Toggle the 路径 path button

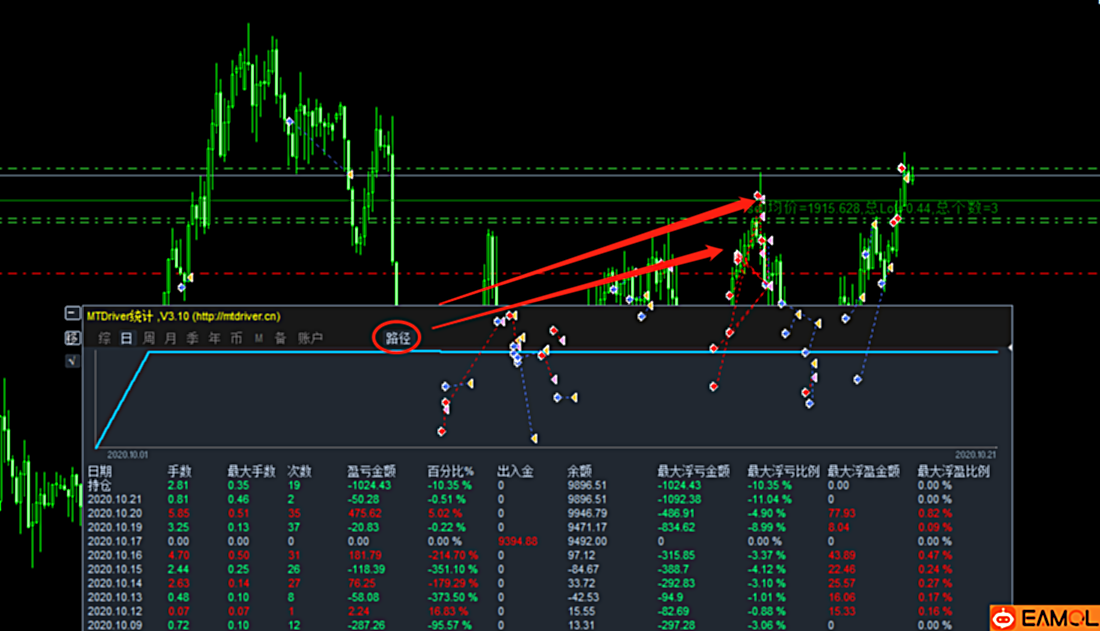(398, 338)
